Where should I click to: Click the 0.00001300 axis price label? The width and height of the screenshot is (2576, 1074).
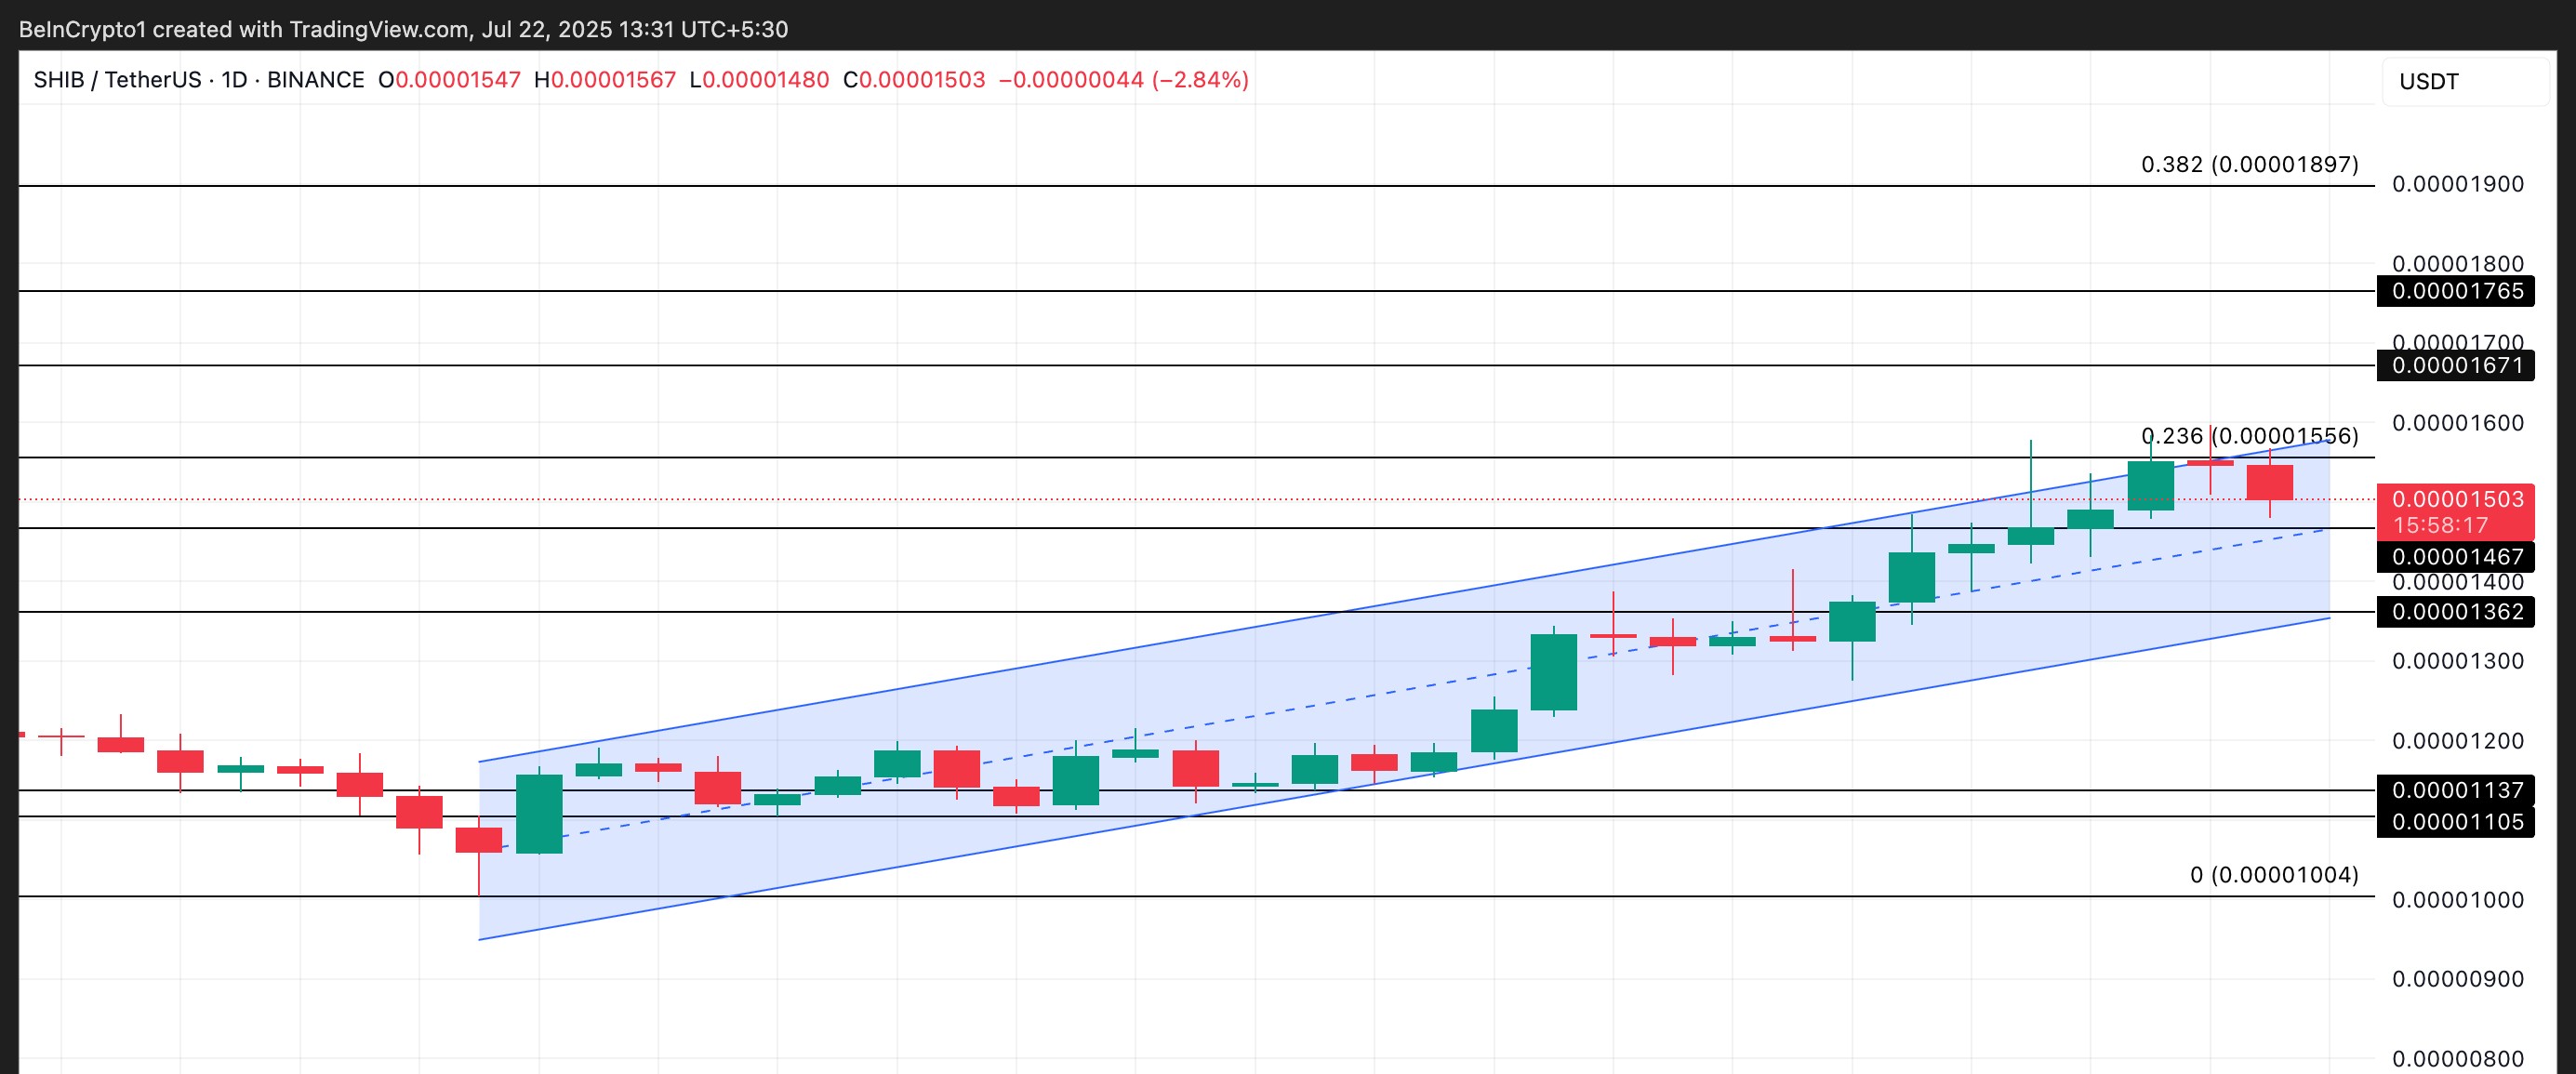coord(2458,661)
